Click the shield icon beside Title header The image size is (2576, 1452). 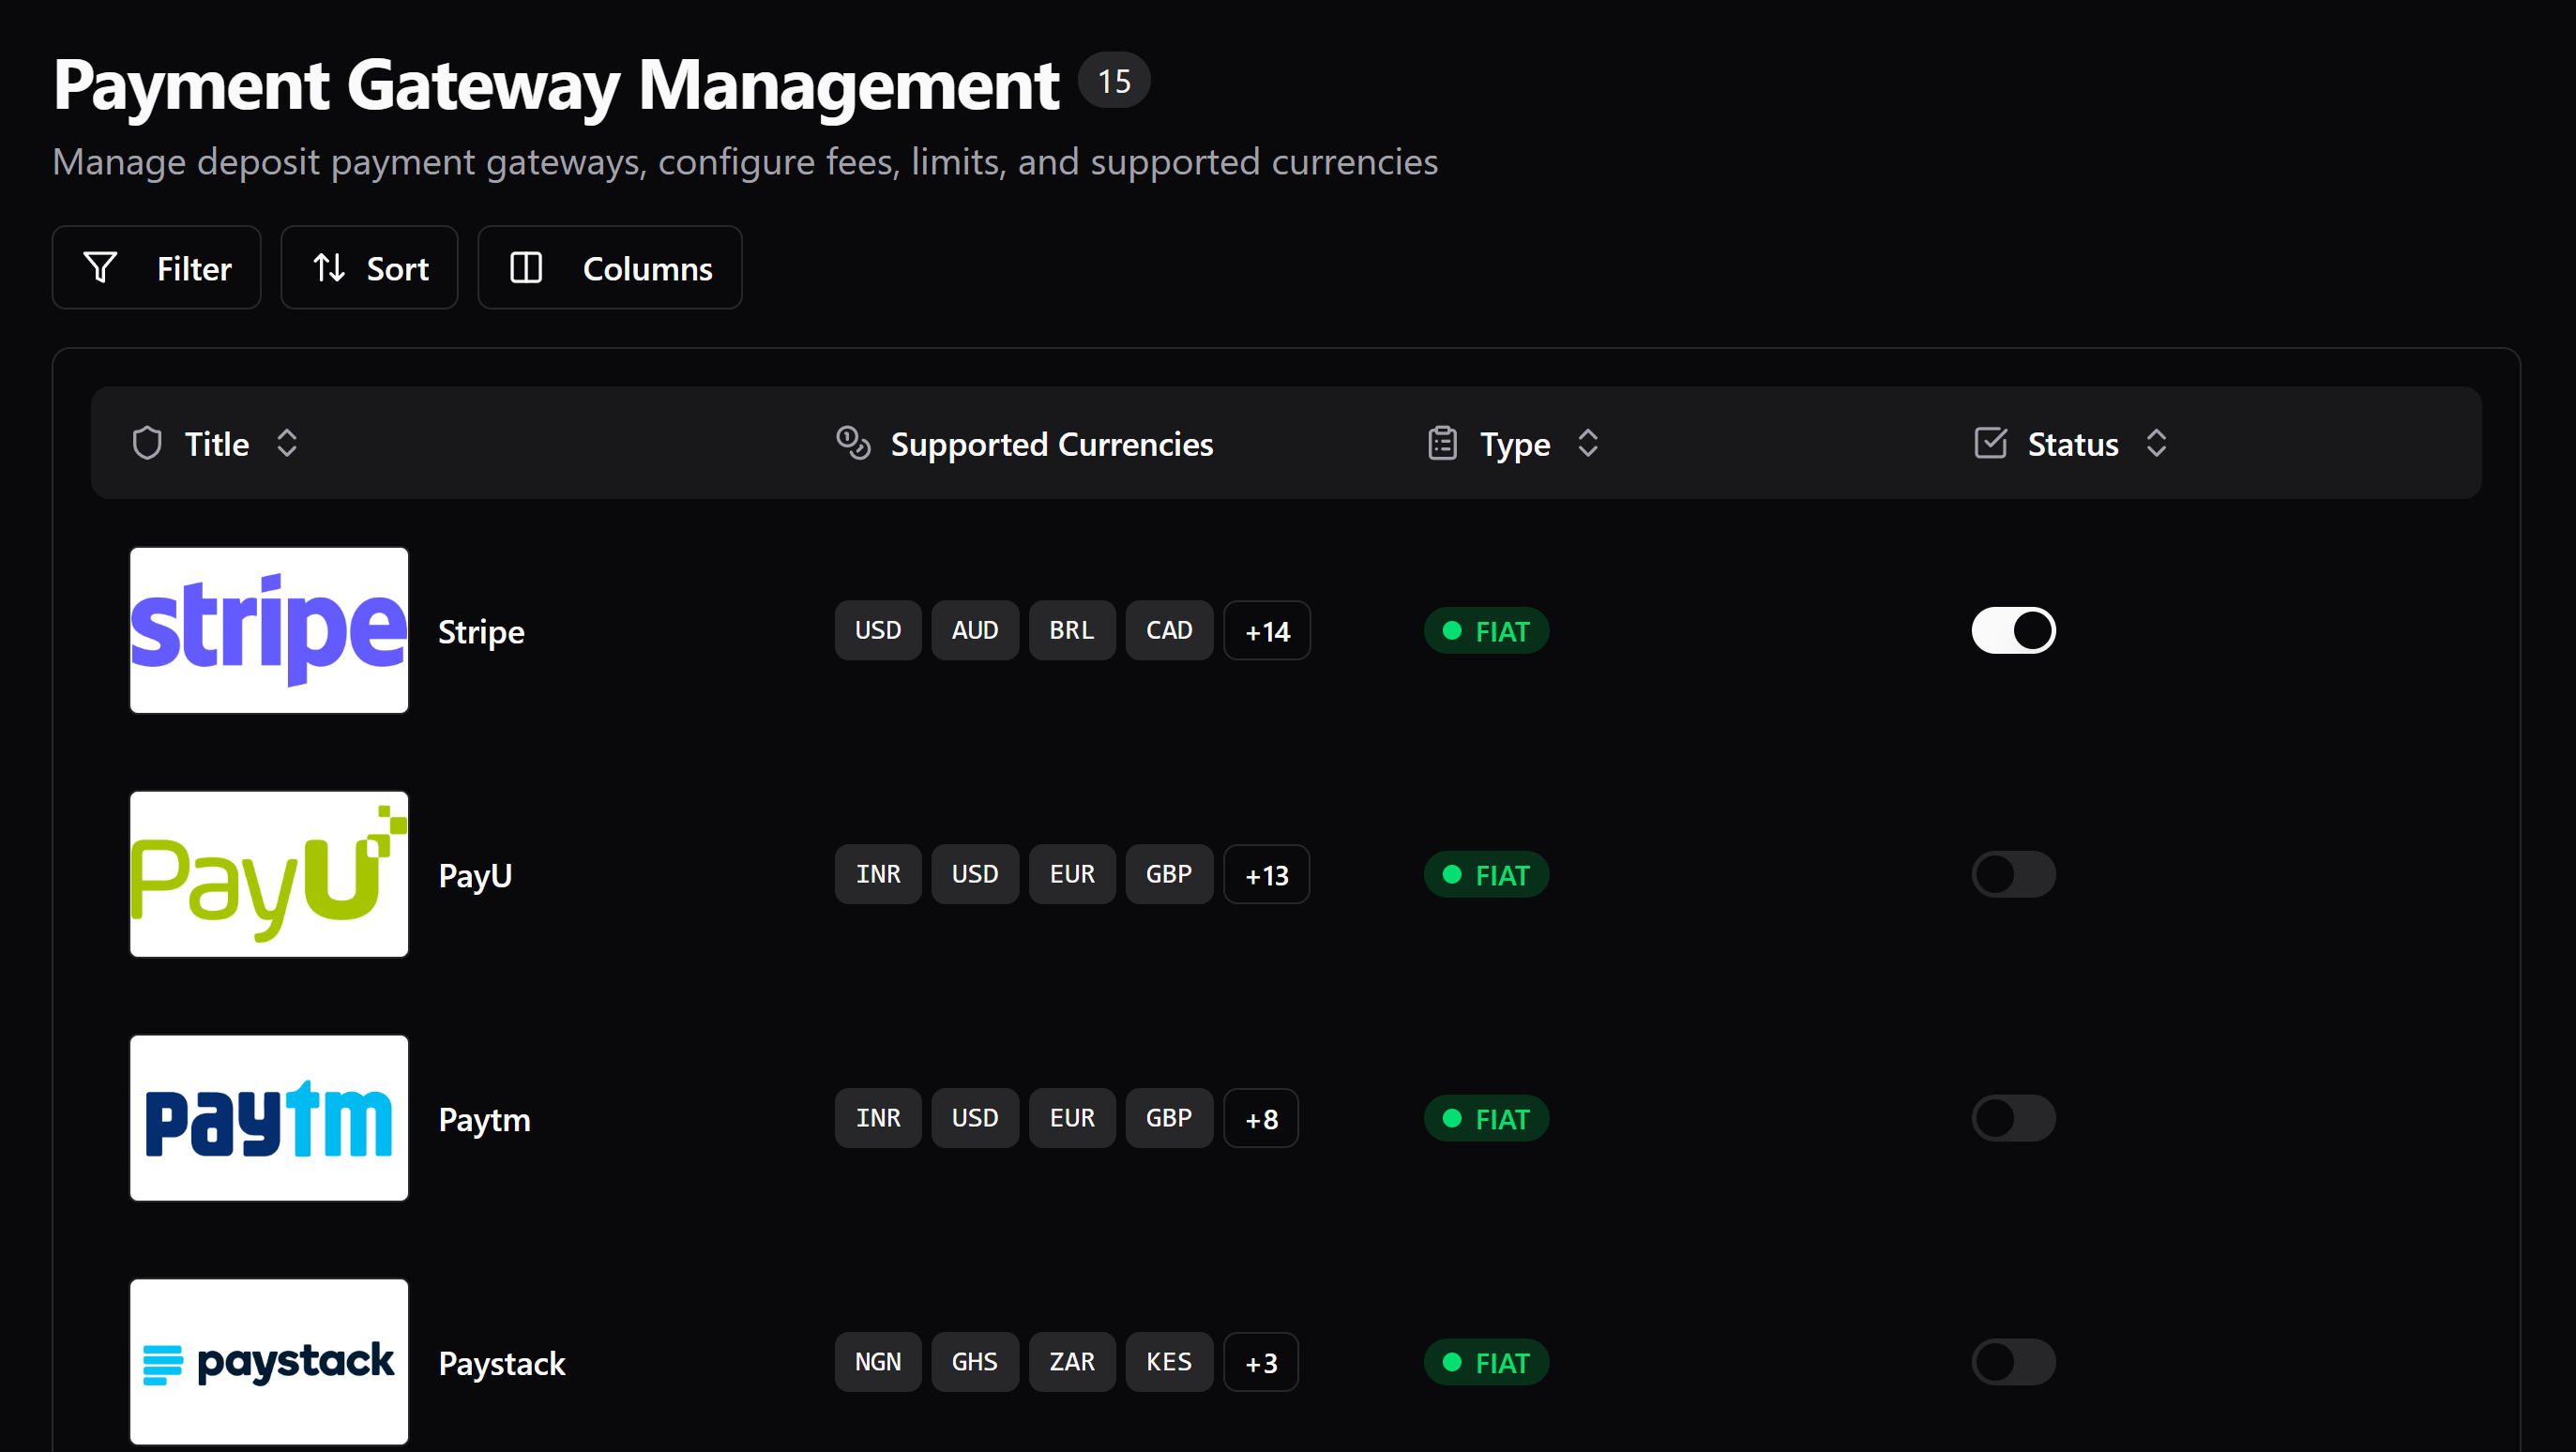[x=146, y=442]
